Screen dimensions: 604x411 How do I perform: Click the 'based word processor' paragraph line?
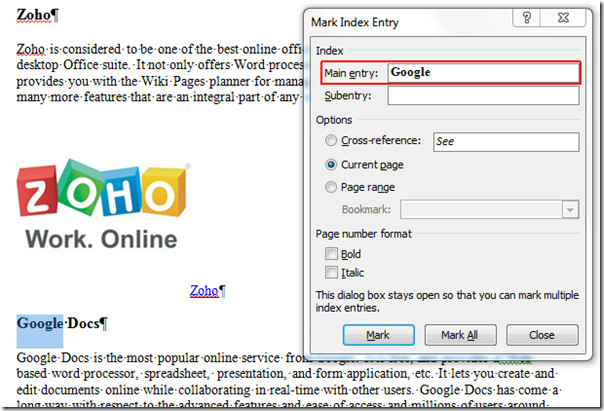285,374
